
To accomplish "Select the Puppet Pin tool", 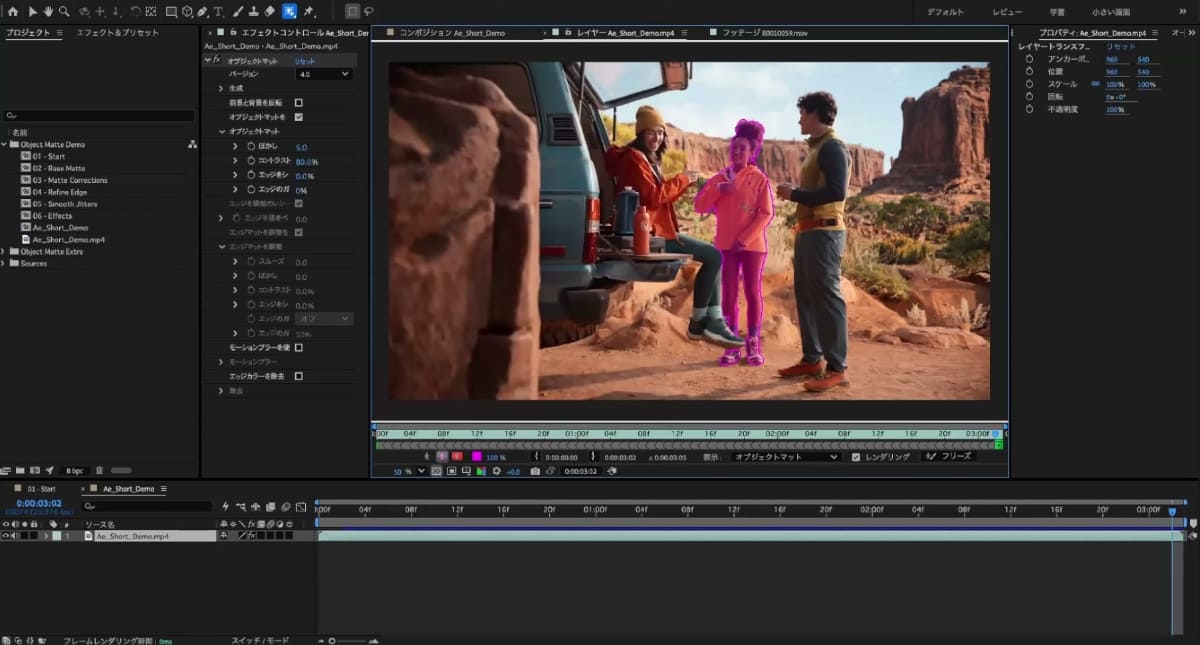I will (309, 12).
